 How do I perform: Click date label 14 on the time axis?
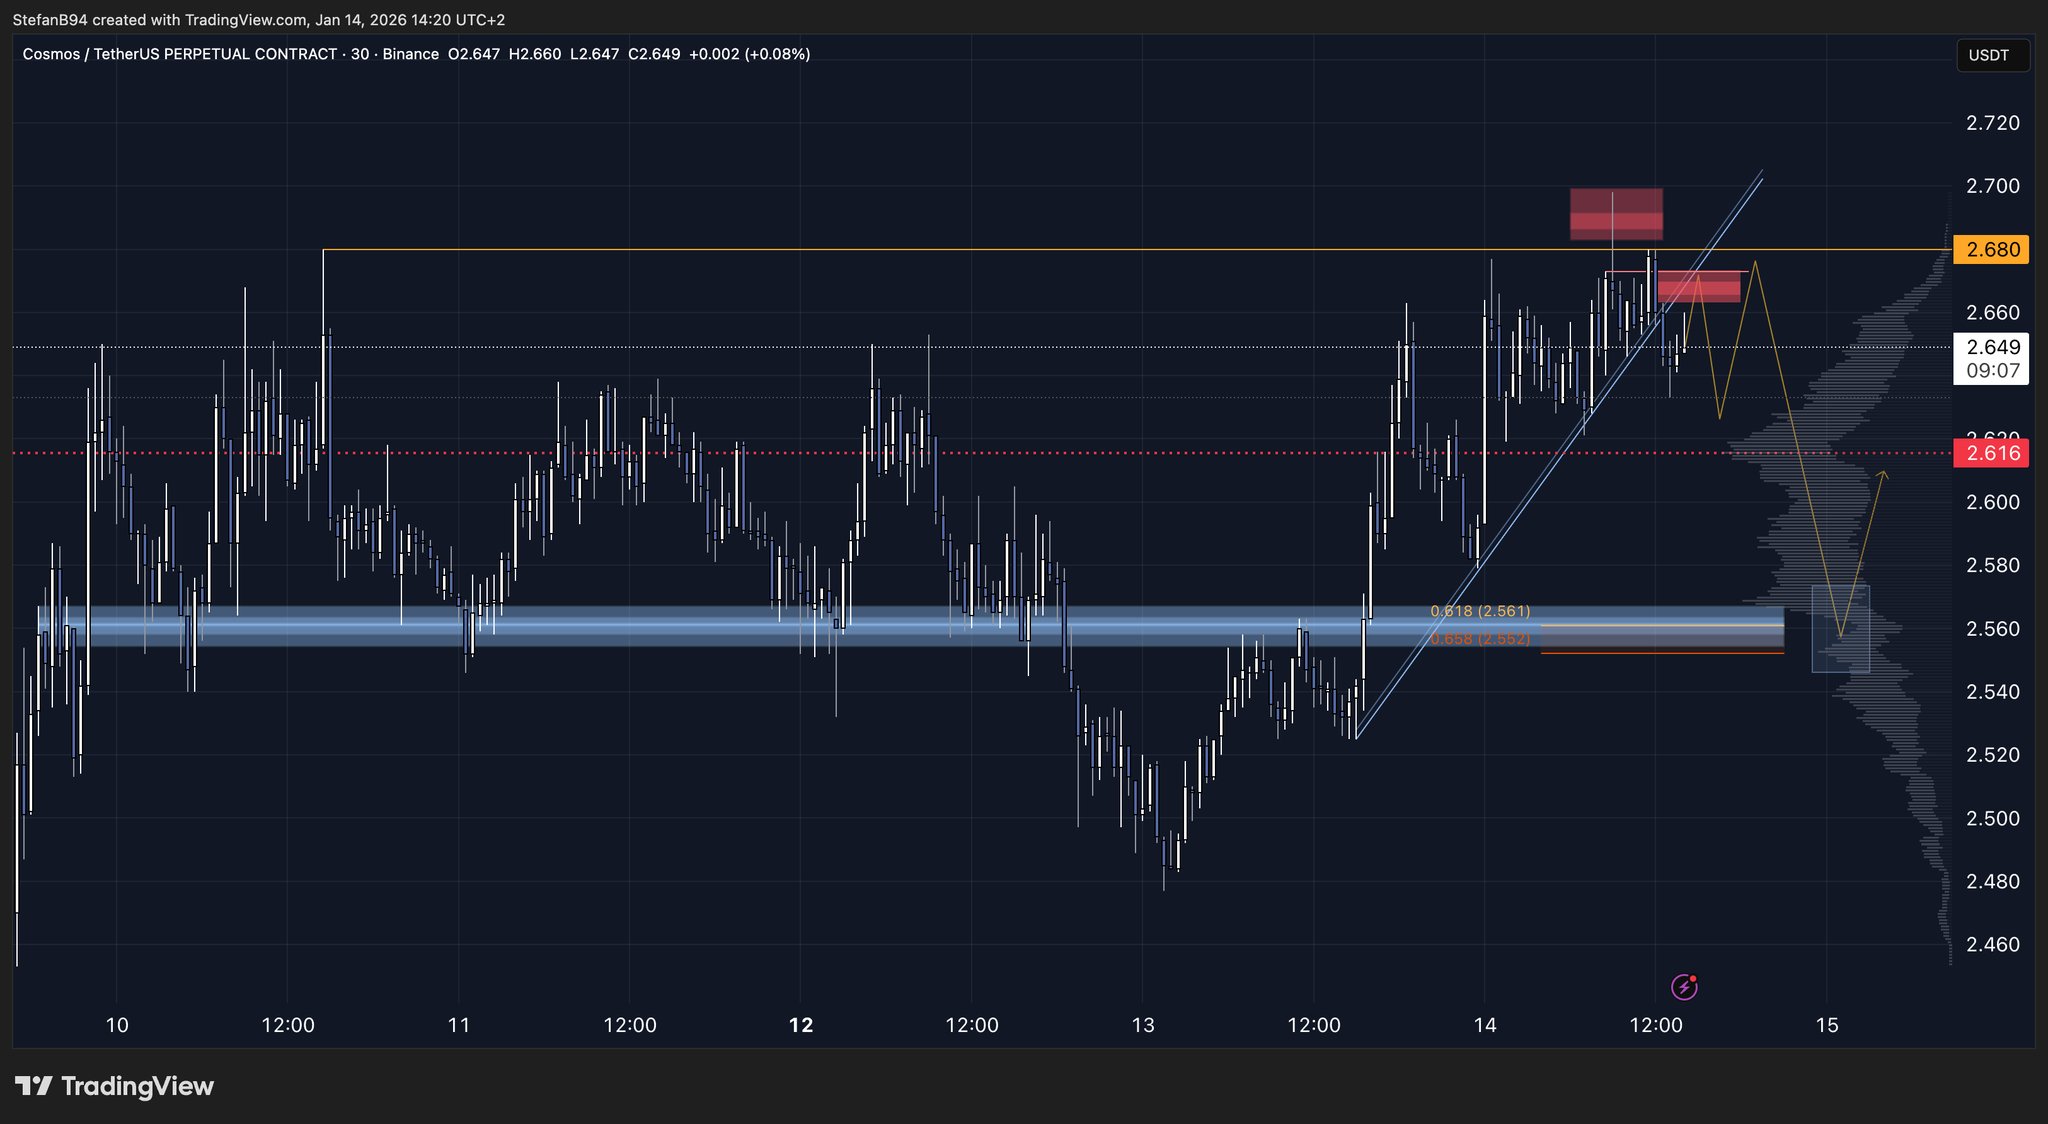pyautogui.click(x=1485, y=1025)
